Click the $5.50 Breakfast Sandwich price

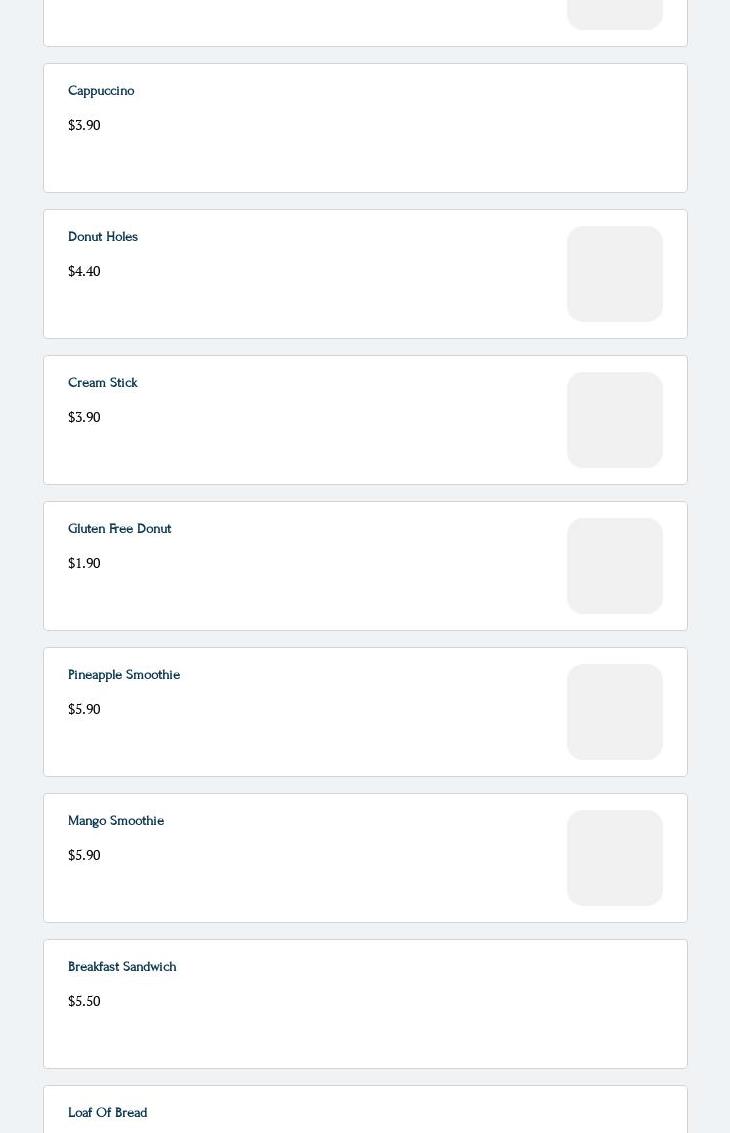coord(84,1002)
